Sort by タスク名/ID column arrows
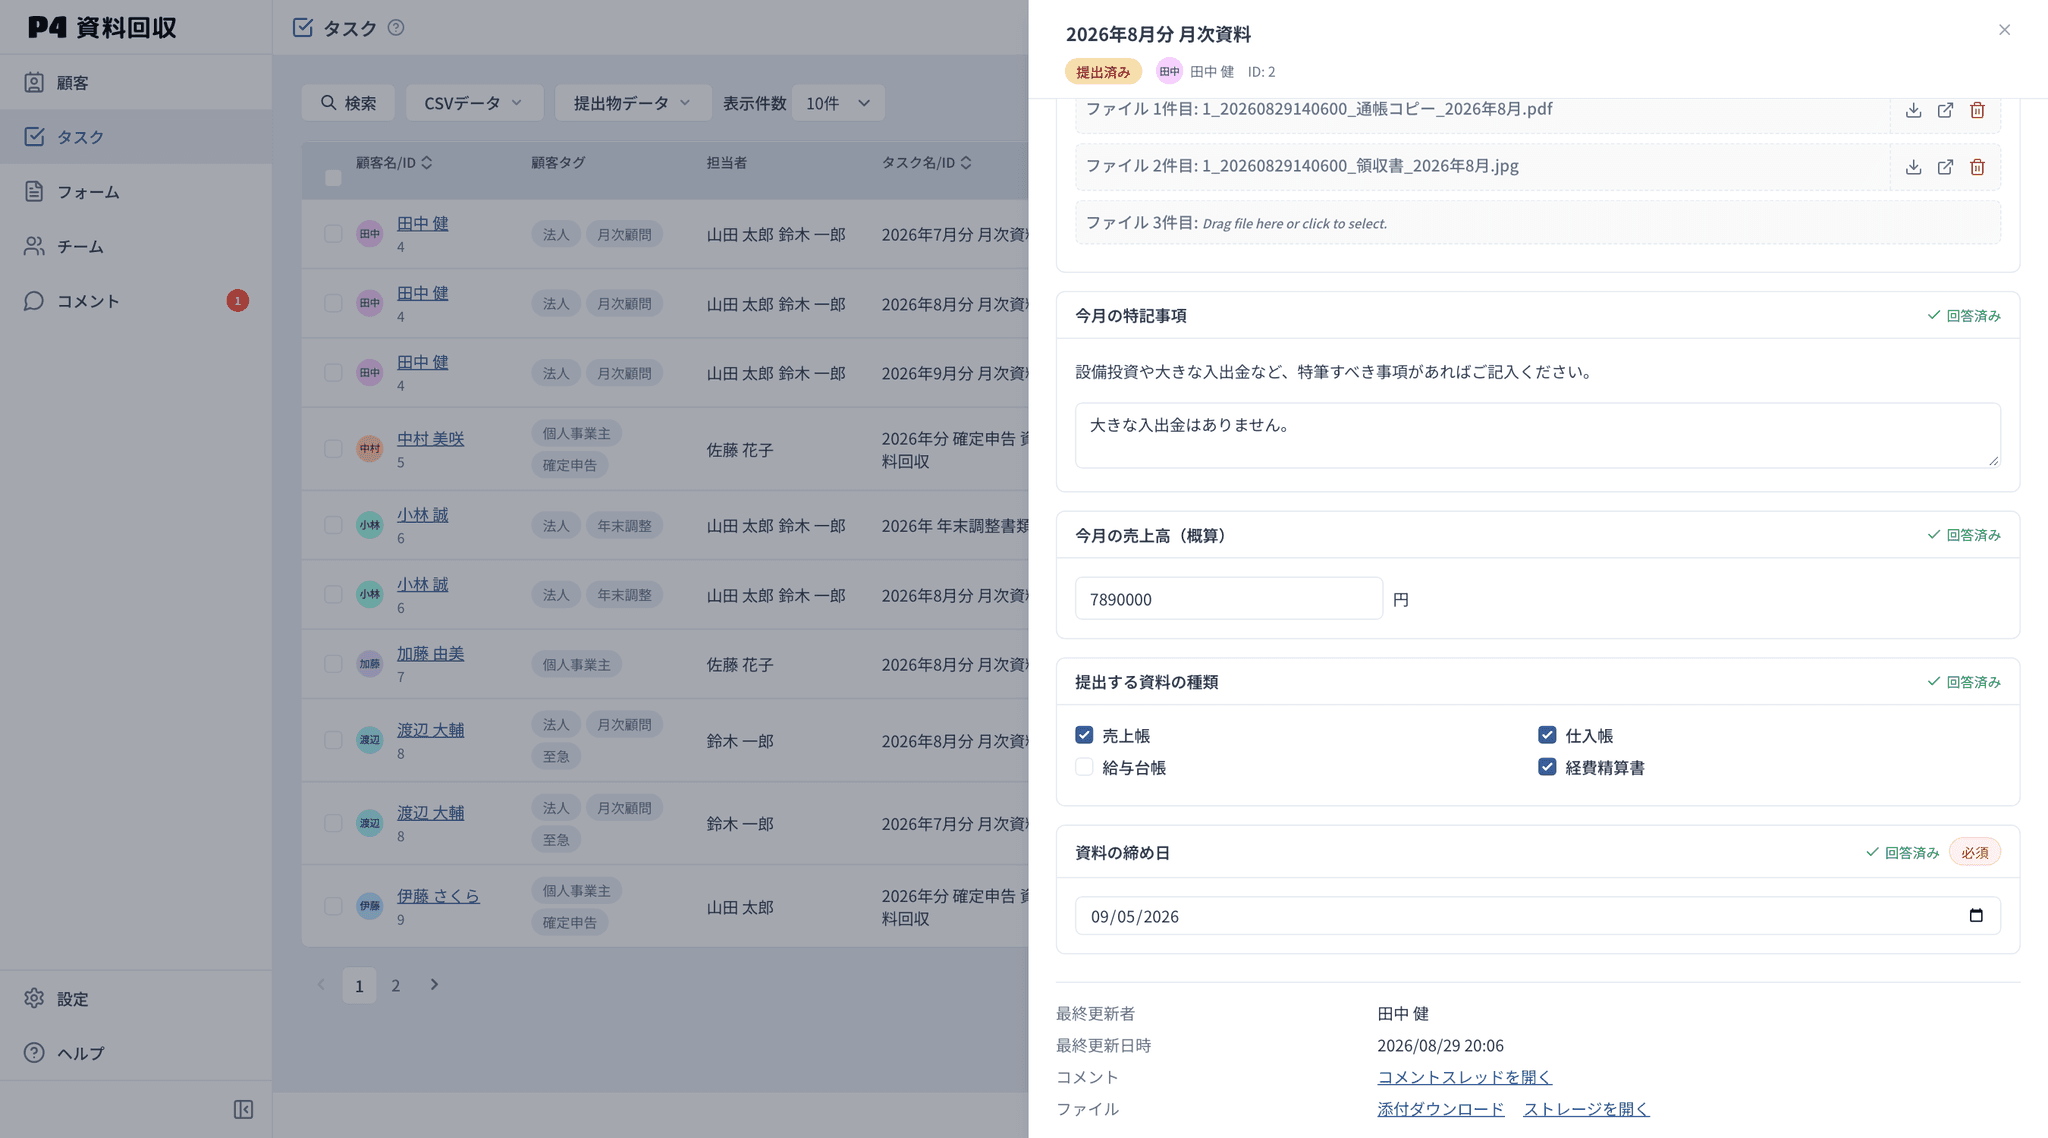The width and height of the screenshot is (2048, 1138). tap(966, 162)
